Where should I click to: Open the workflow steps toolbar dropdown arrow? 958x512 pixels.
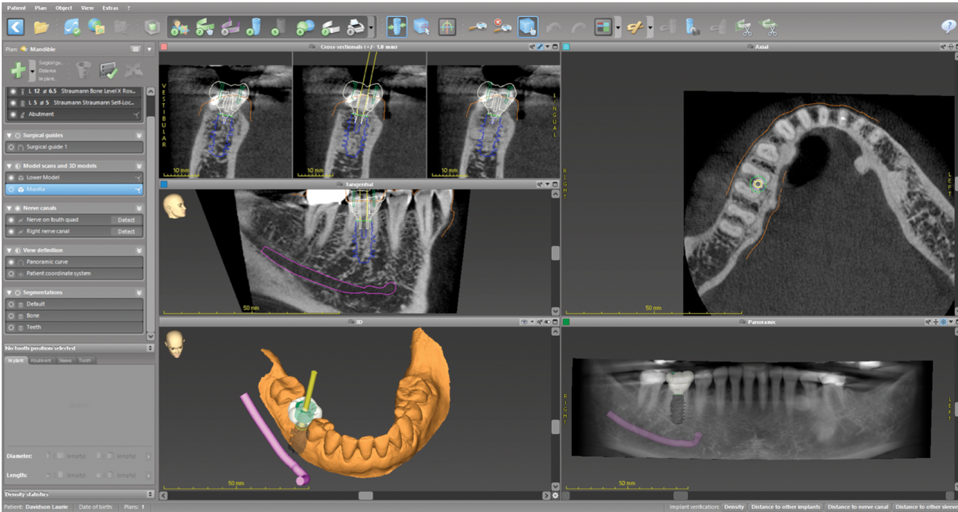372,26
